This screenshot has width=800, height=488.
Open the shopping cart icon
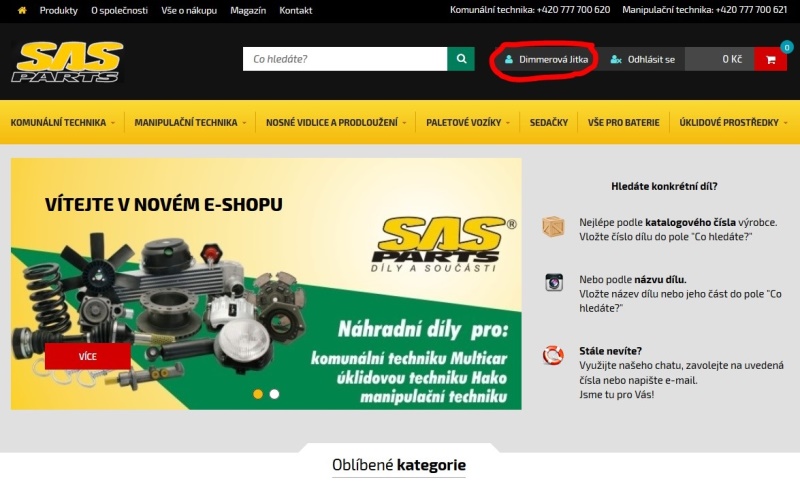tap(770, 60)
